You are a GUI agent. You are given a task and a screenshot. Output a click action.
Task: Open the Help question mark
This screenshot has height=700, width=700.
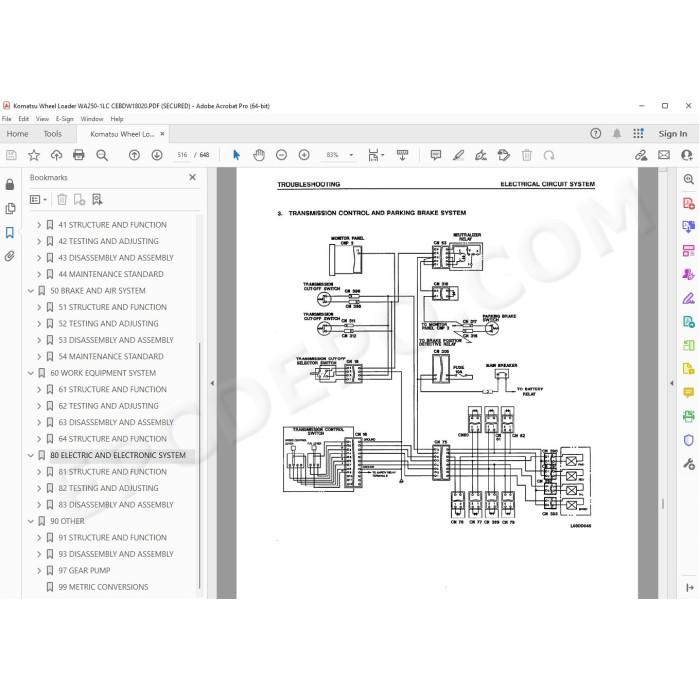(x=596, y=133)
